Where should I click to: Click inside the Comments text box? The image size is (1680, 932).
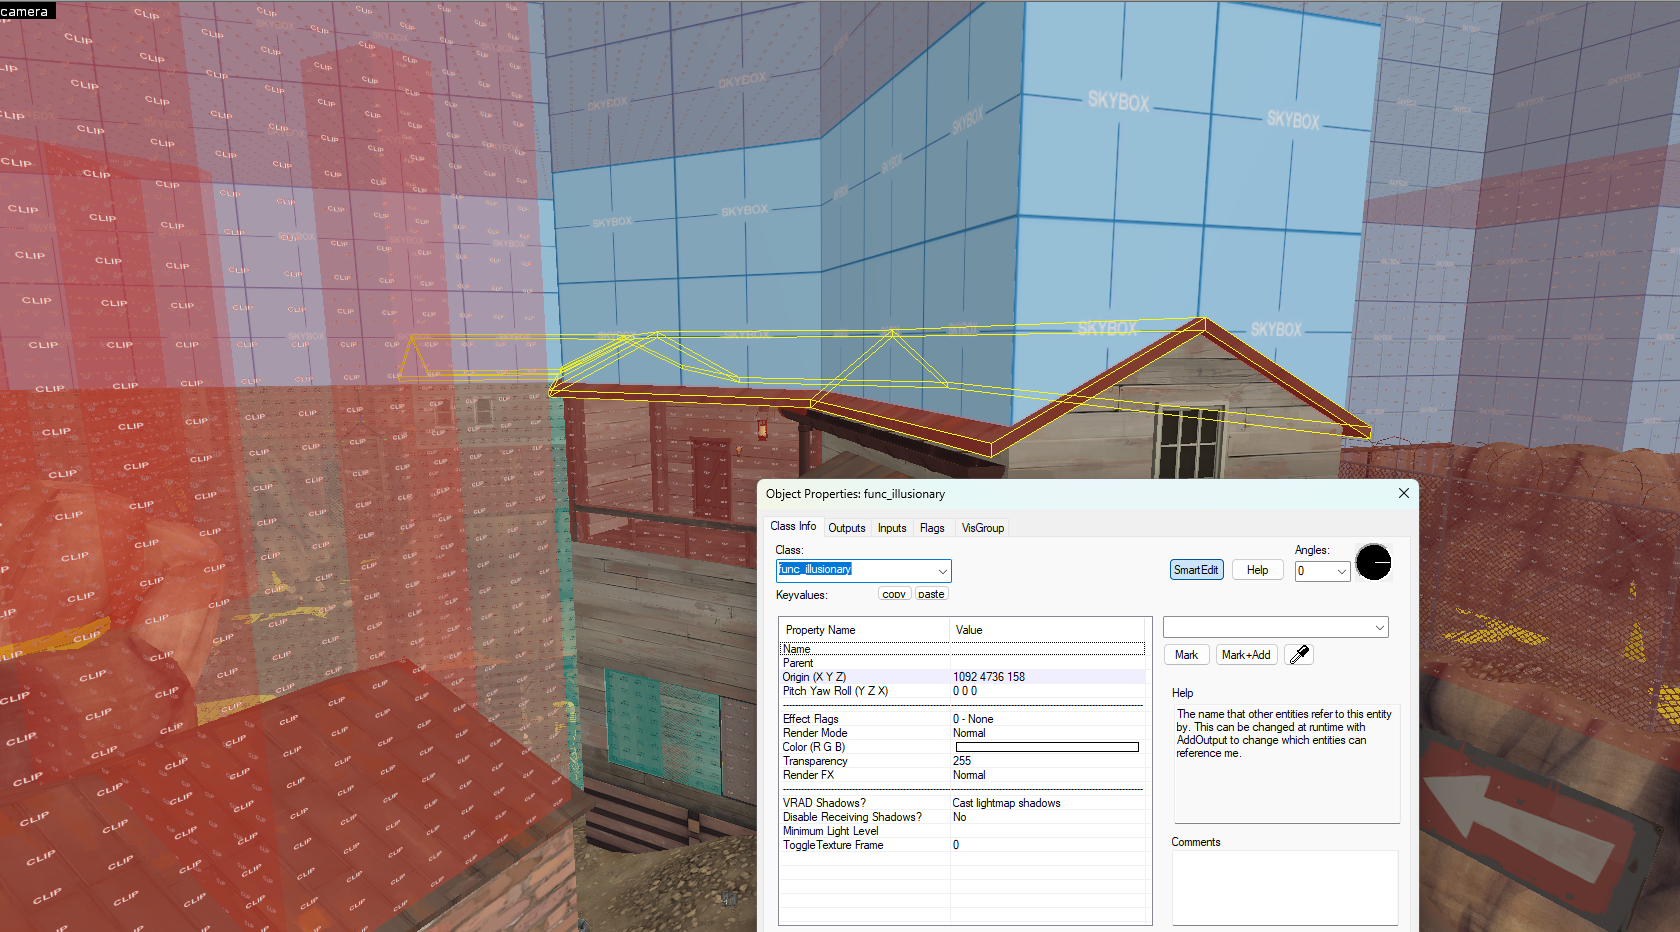point(1285,888)
